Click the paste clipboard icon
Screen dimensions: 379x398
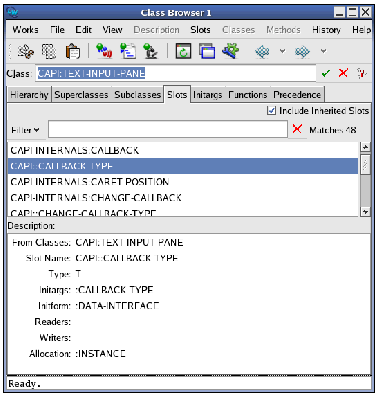point(73,52)
